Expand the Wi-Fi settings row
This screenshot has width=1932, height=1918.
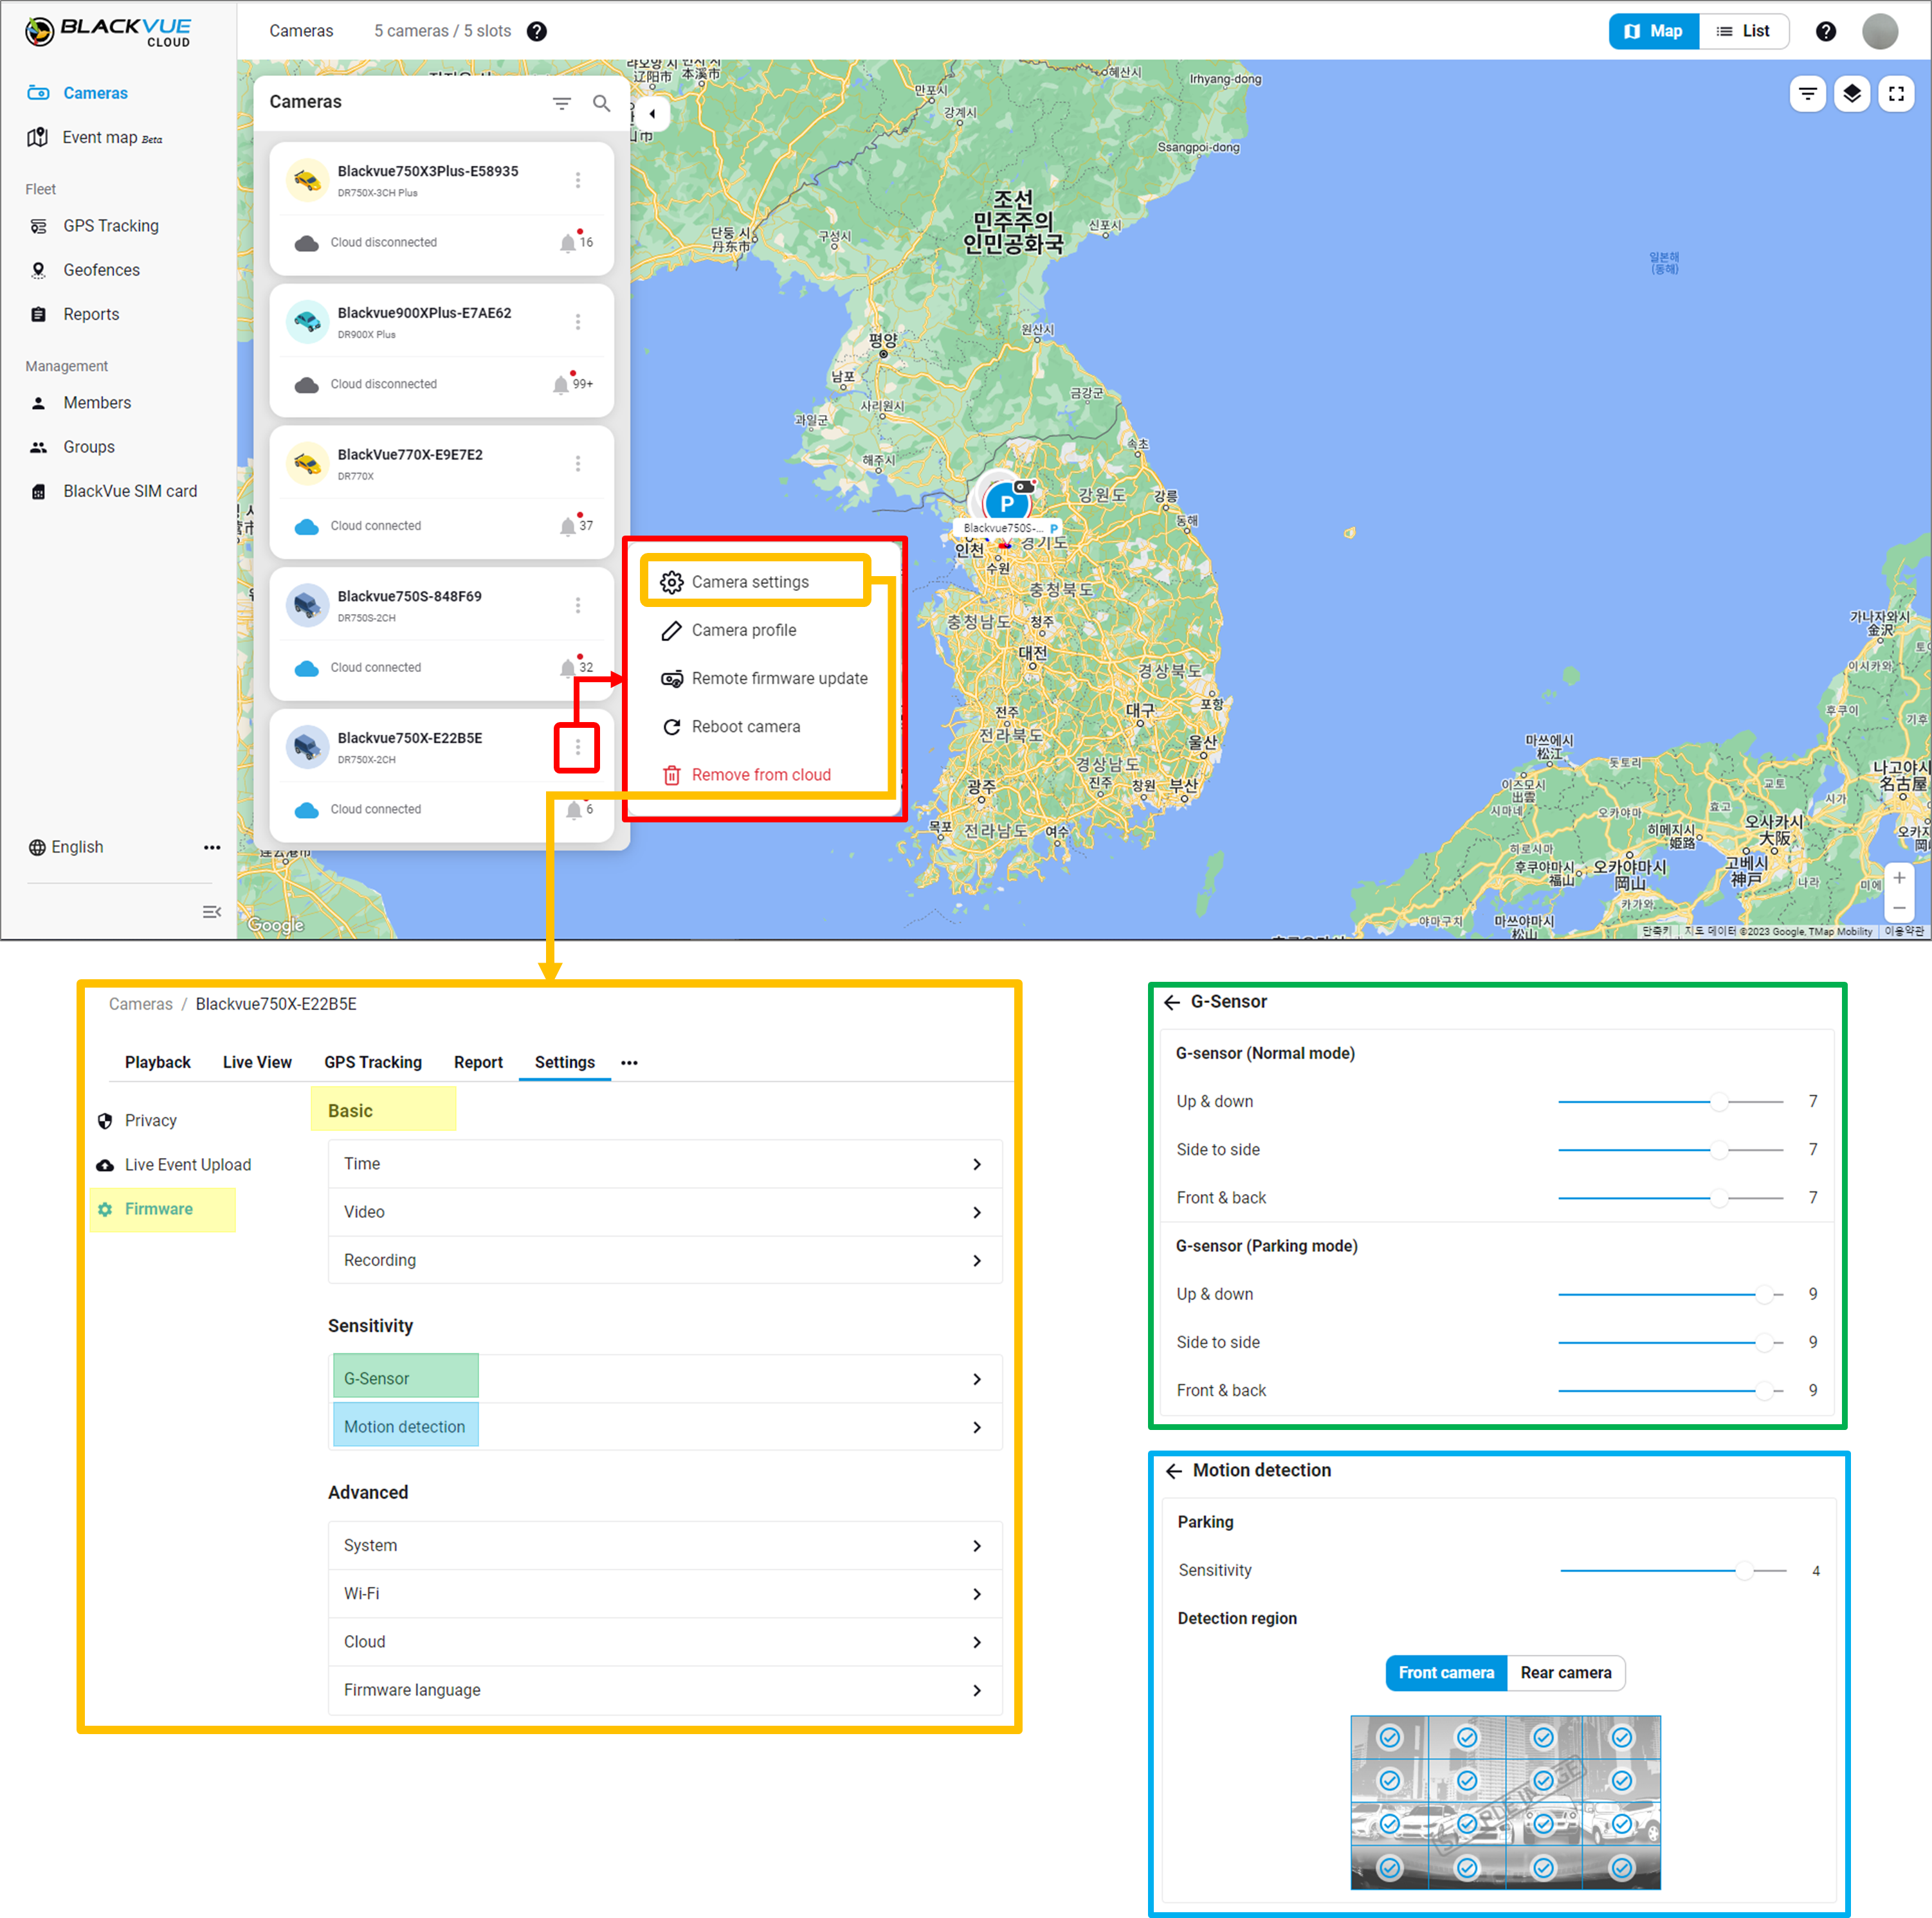(x=665, y=1593)
